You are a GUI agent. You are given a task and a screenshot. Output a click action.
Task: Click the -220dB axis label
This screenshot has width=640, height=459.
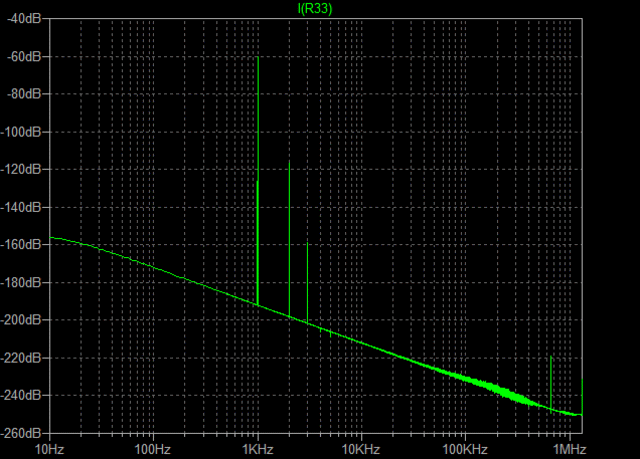pos(21,358)
